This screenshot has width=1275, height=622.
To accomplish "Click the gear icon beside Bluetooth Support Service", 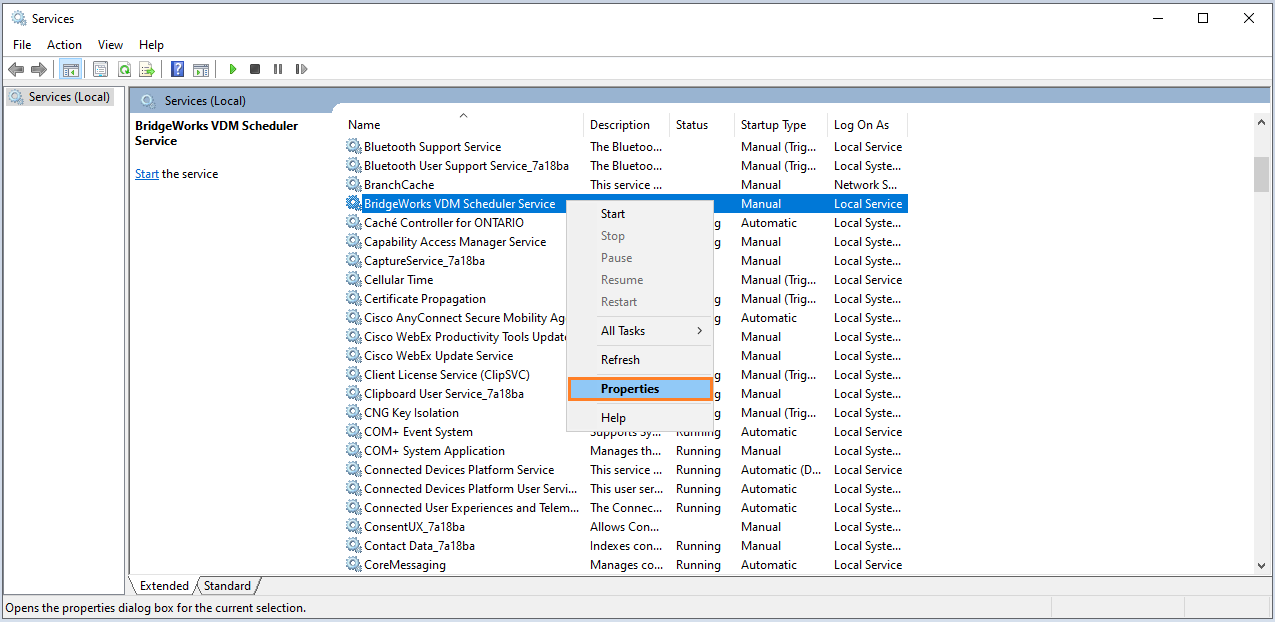I will [x=354, y=146].
